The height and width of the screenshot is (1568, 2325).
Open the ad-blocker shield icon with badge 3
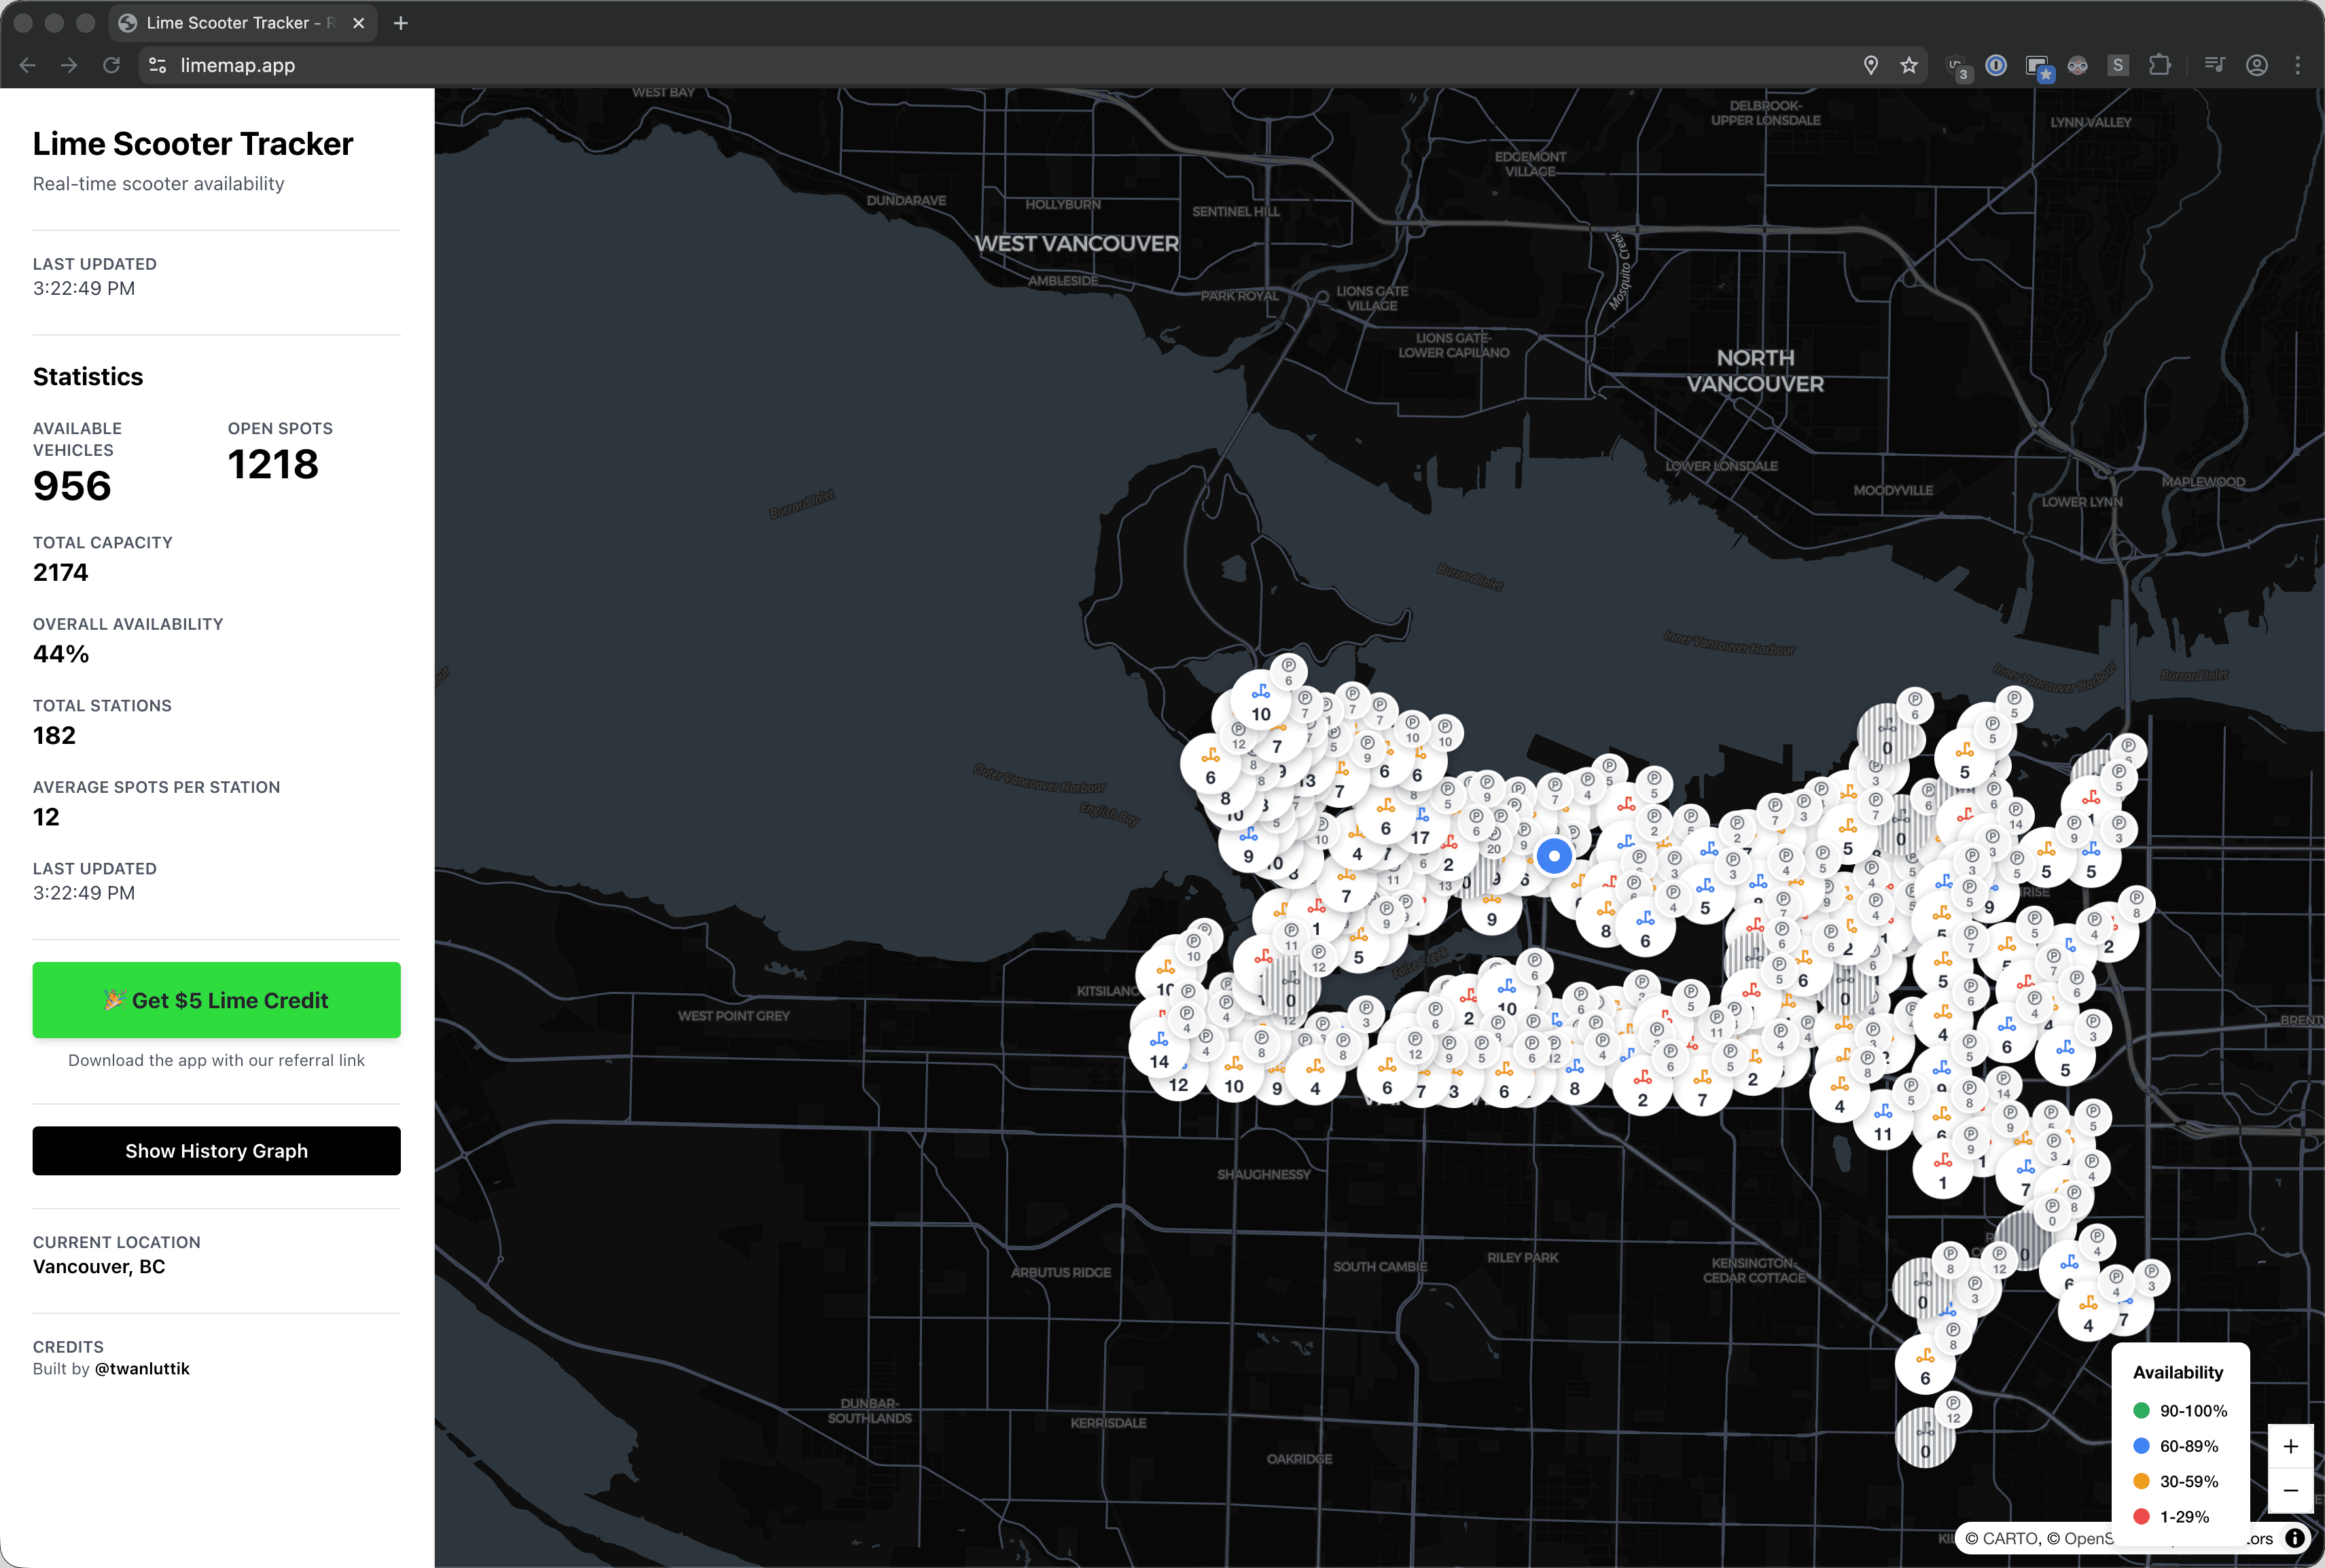tap(1955, 65)
